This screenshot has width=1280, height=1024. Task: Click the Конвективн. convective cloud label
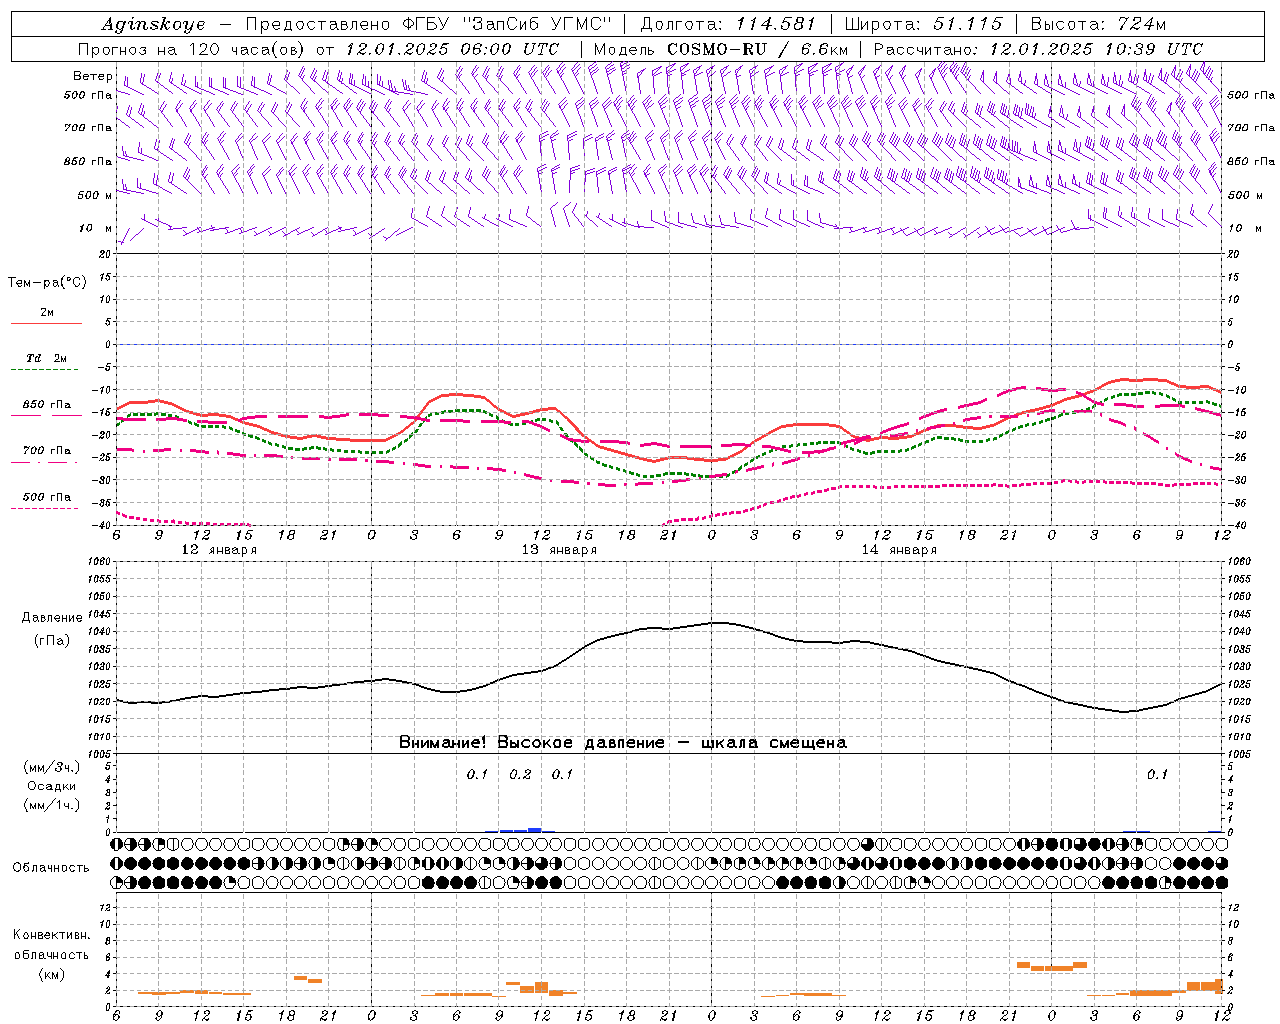coord(52,935)
